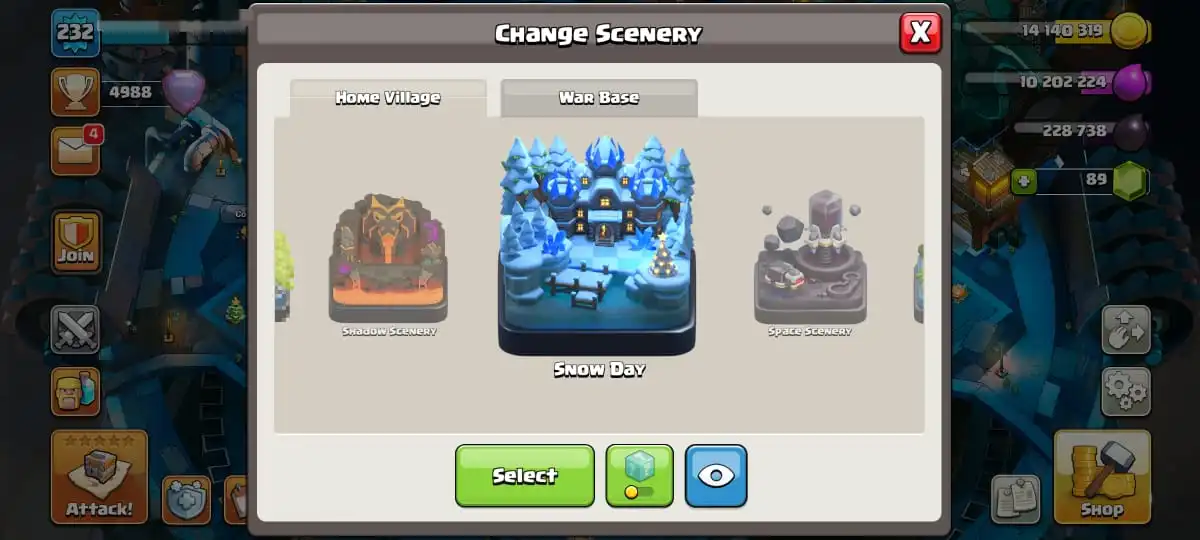Toggle the scenery cube switch button
Image resolution: width=1200 pixels, height=540 pixels.
point(640,475)
